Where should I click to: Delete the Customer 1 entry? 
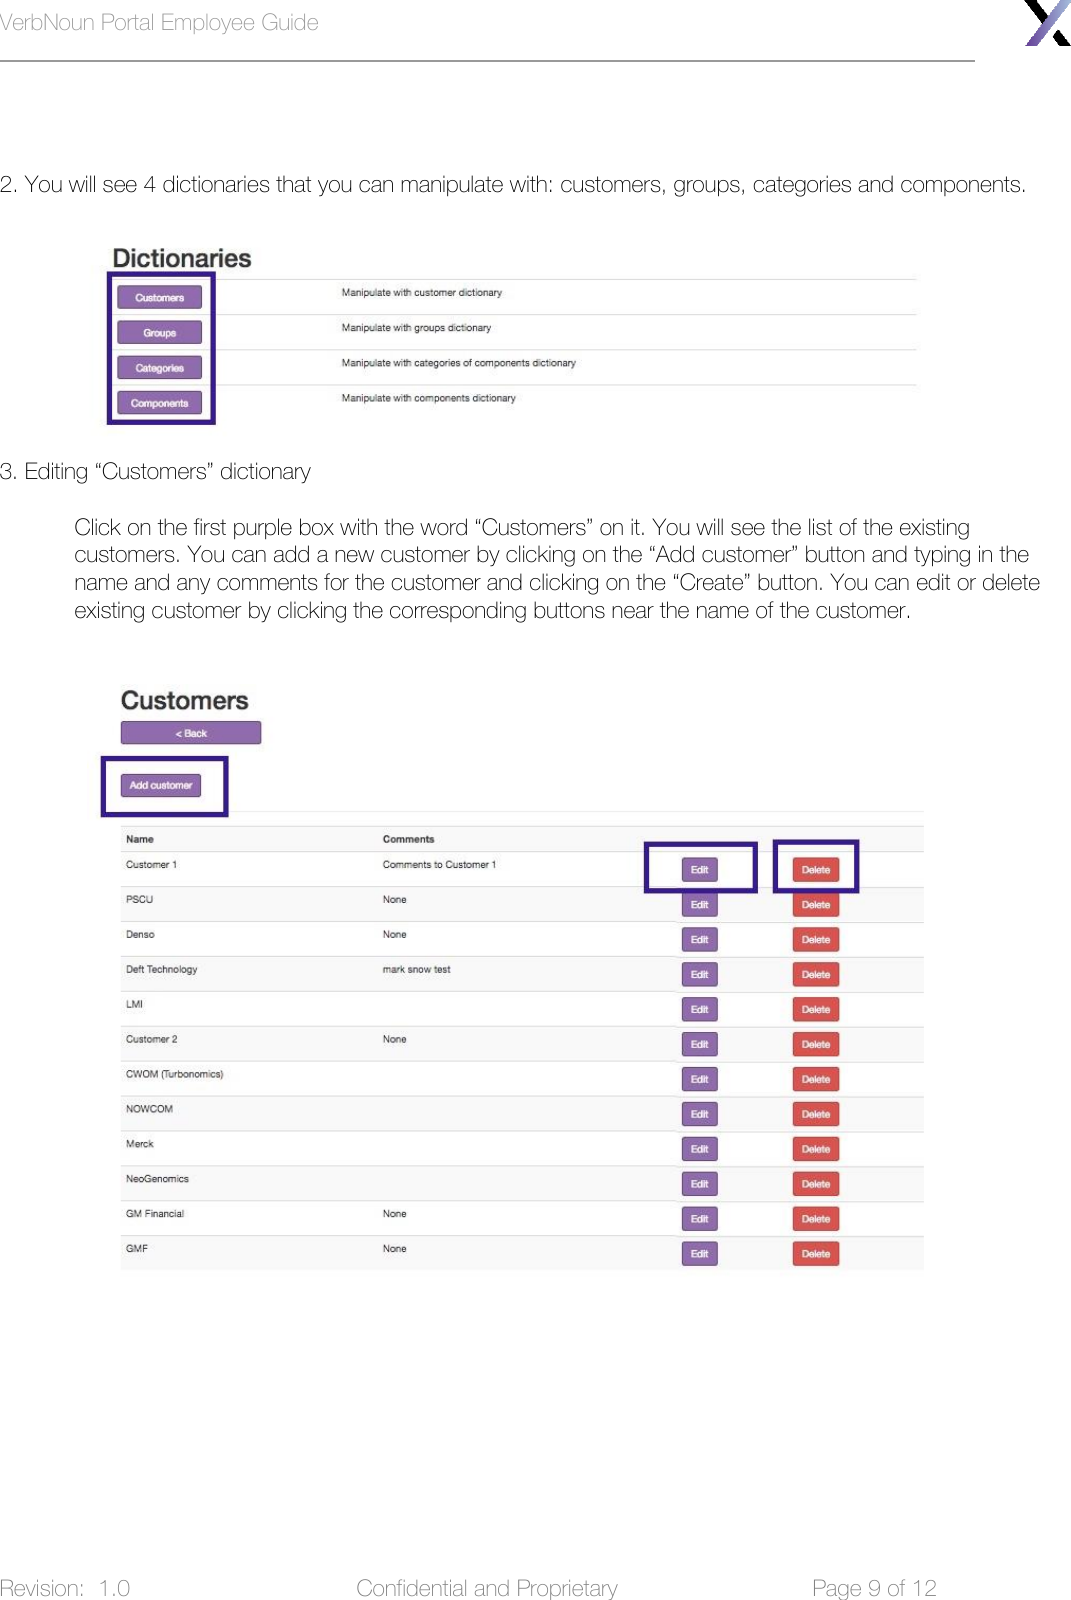[815, 870]
